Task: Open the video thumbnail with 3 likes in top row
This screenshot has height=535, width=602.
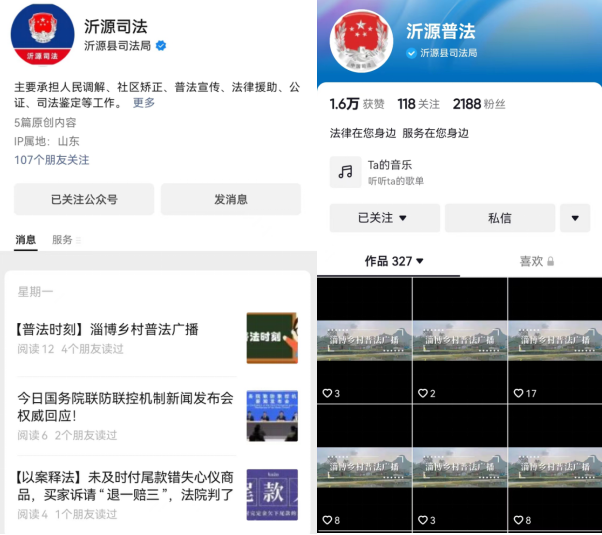Action: pos(364,340)
